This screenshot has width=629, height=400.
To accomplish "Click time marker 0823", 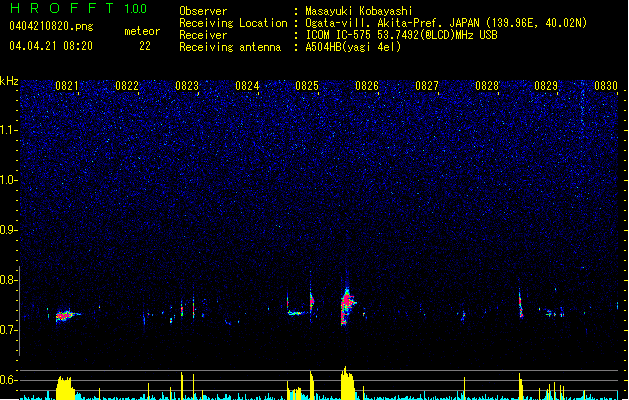I will click(x=187, y=86).
